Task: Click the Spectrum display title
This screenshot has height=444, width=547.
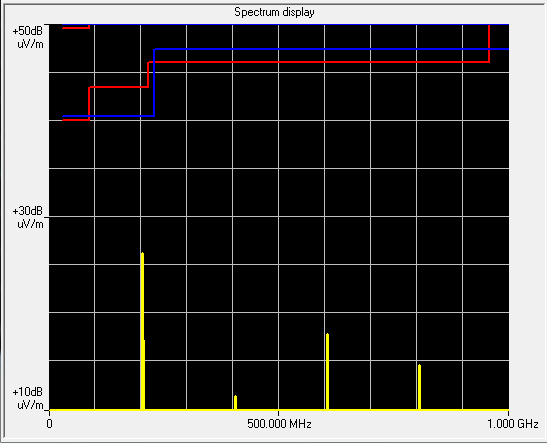Action: point(274,12)
